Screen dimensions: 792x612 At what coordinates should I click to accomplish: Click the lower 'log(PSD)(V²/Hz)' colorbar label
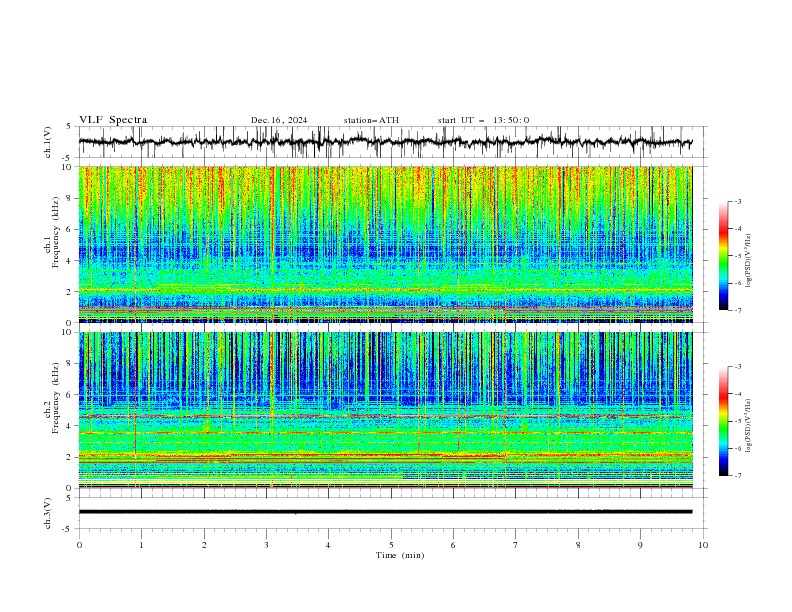749,426
